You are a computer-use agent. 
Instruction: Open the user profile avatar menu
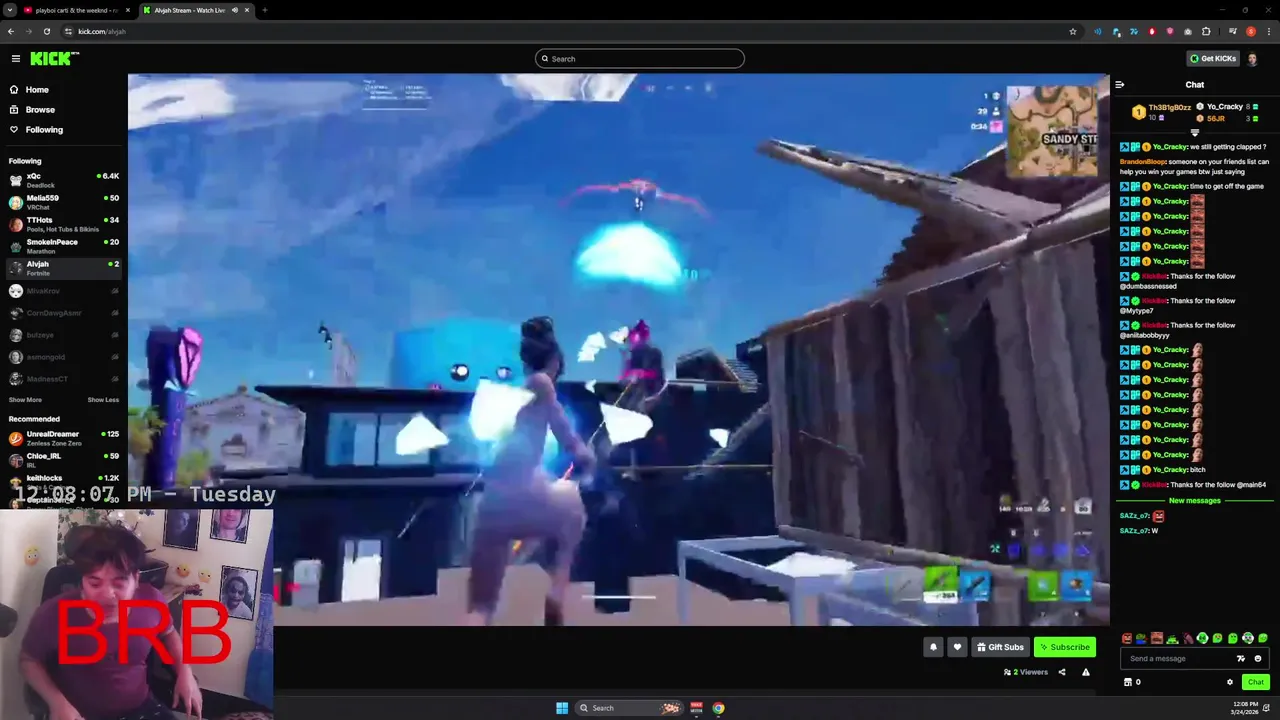click(x=1253, y=59)
